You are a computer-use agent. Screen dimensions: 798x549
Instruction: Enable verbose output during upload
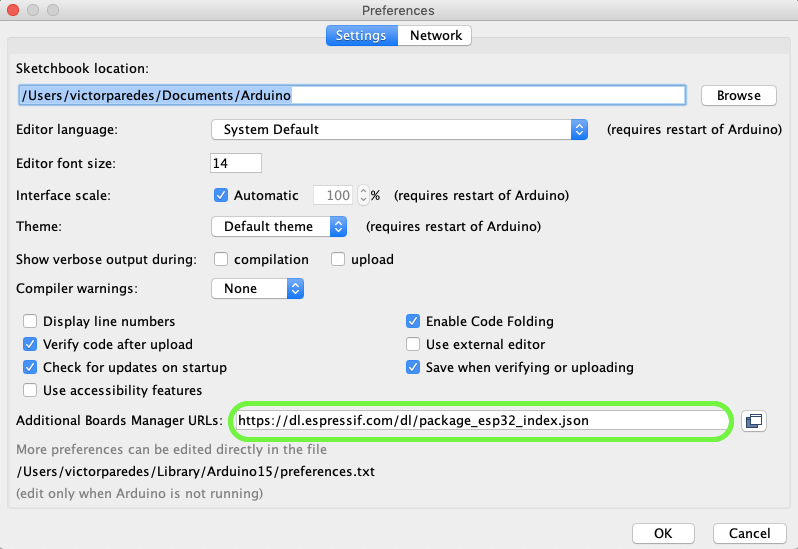point(338,259)
